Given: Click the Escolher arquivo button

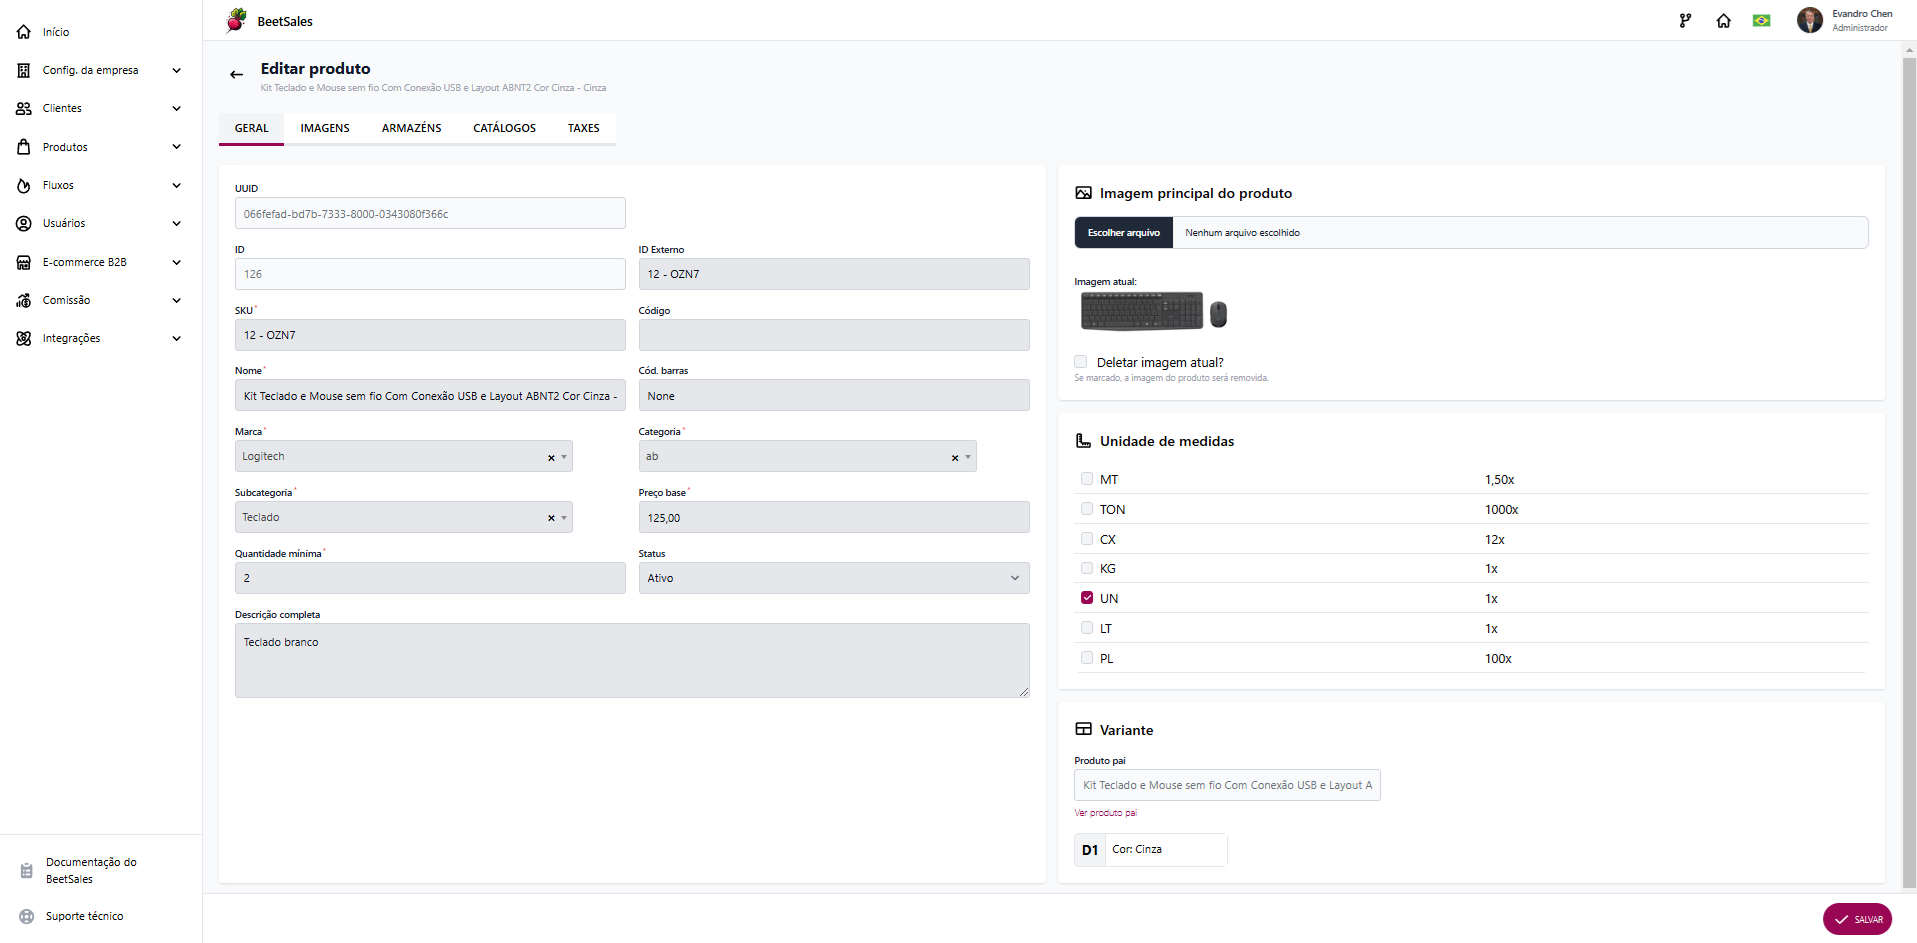Looking at the screenshot, I should pos(1124,233).
